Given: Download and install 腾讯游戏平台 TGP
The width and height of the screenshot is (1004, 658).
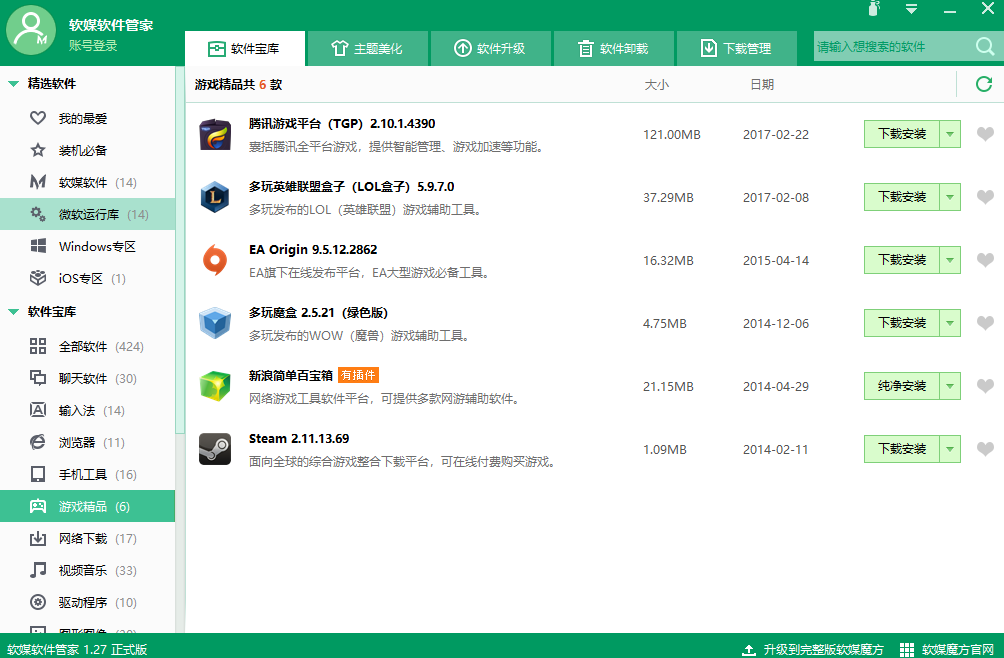Looking at the screenshot, I should point(902,134).
